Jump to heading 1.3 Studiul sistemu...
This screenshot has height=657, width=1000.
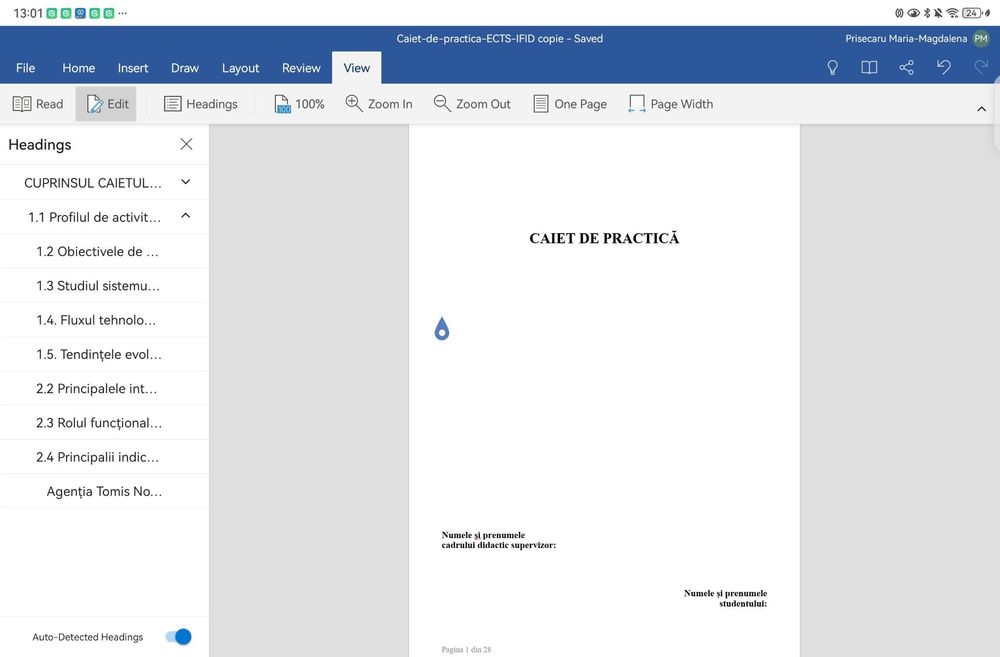[98, 286]
